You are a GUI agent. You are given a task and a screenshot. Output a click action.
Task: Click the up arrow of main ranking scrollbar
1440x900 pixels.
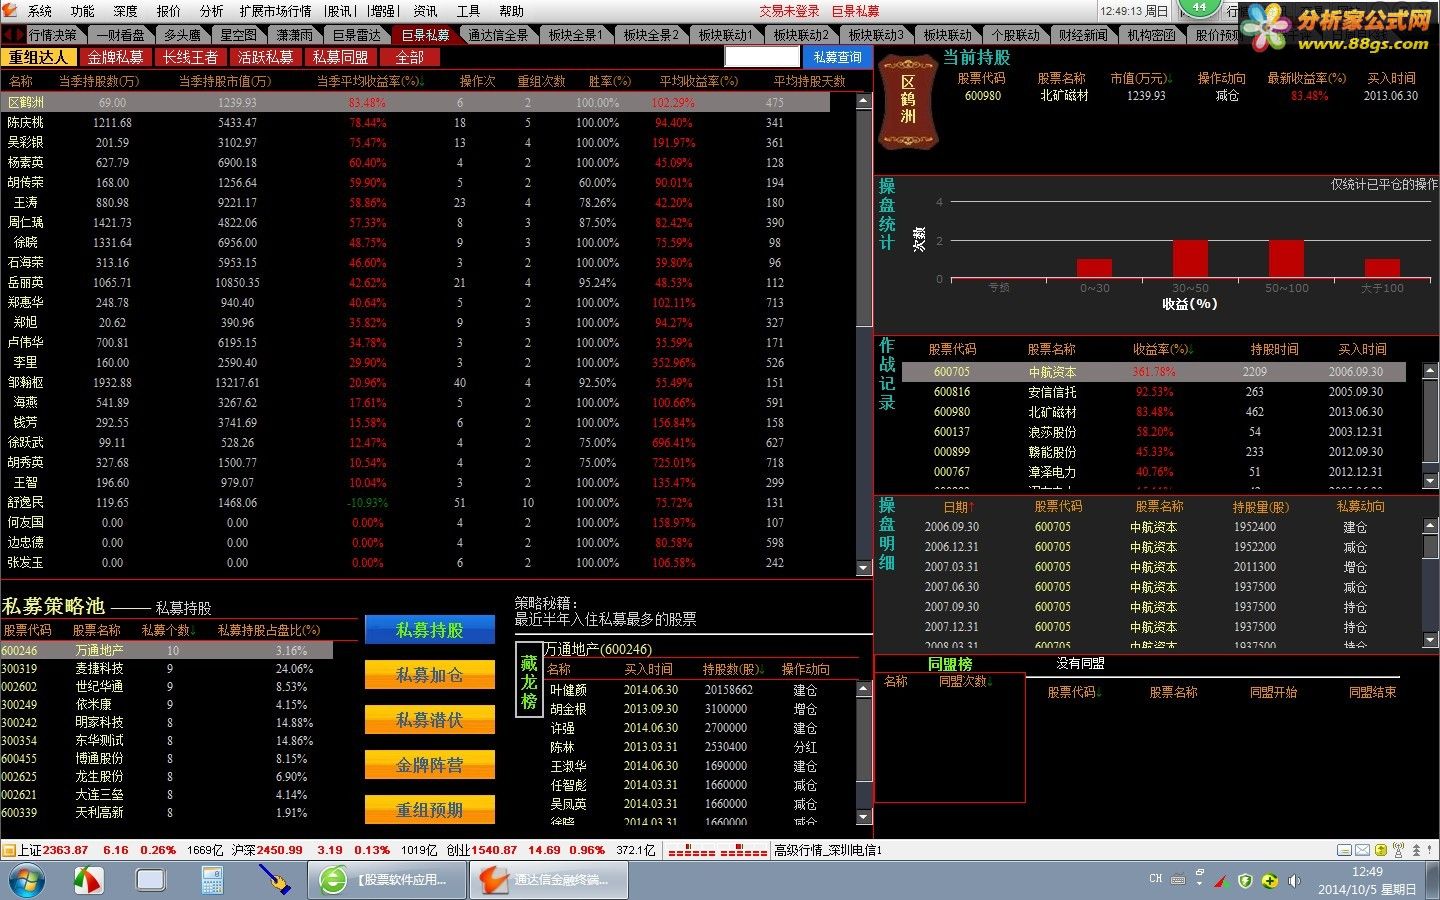[x=864, y=101]
